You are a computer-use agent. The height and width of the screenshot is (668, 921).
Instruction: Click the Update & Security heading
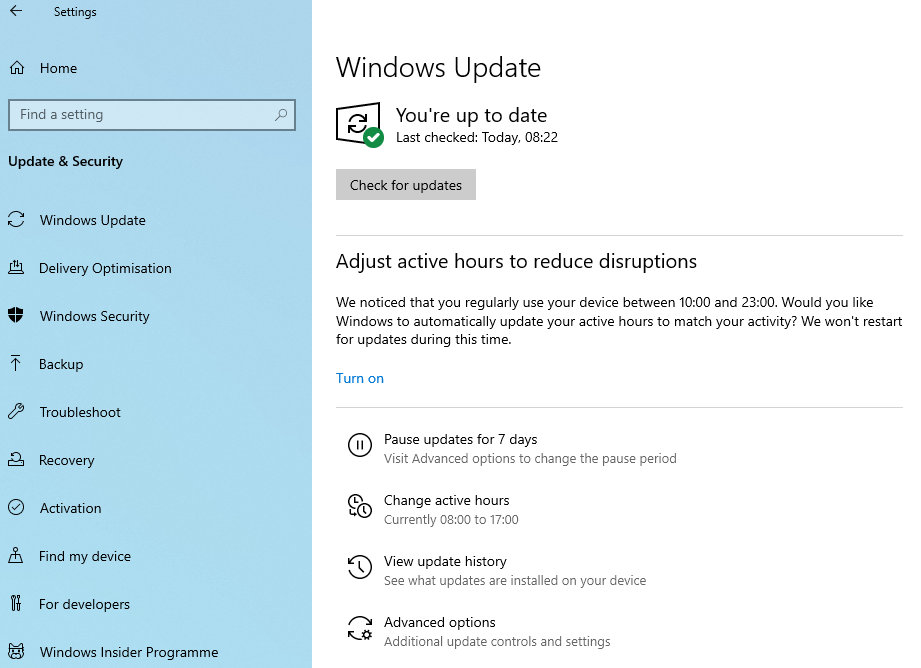pyautogui.click(x=65, y=162)
